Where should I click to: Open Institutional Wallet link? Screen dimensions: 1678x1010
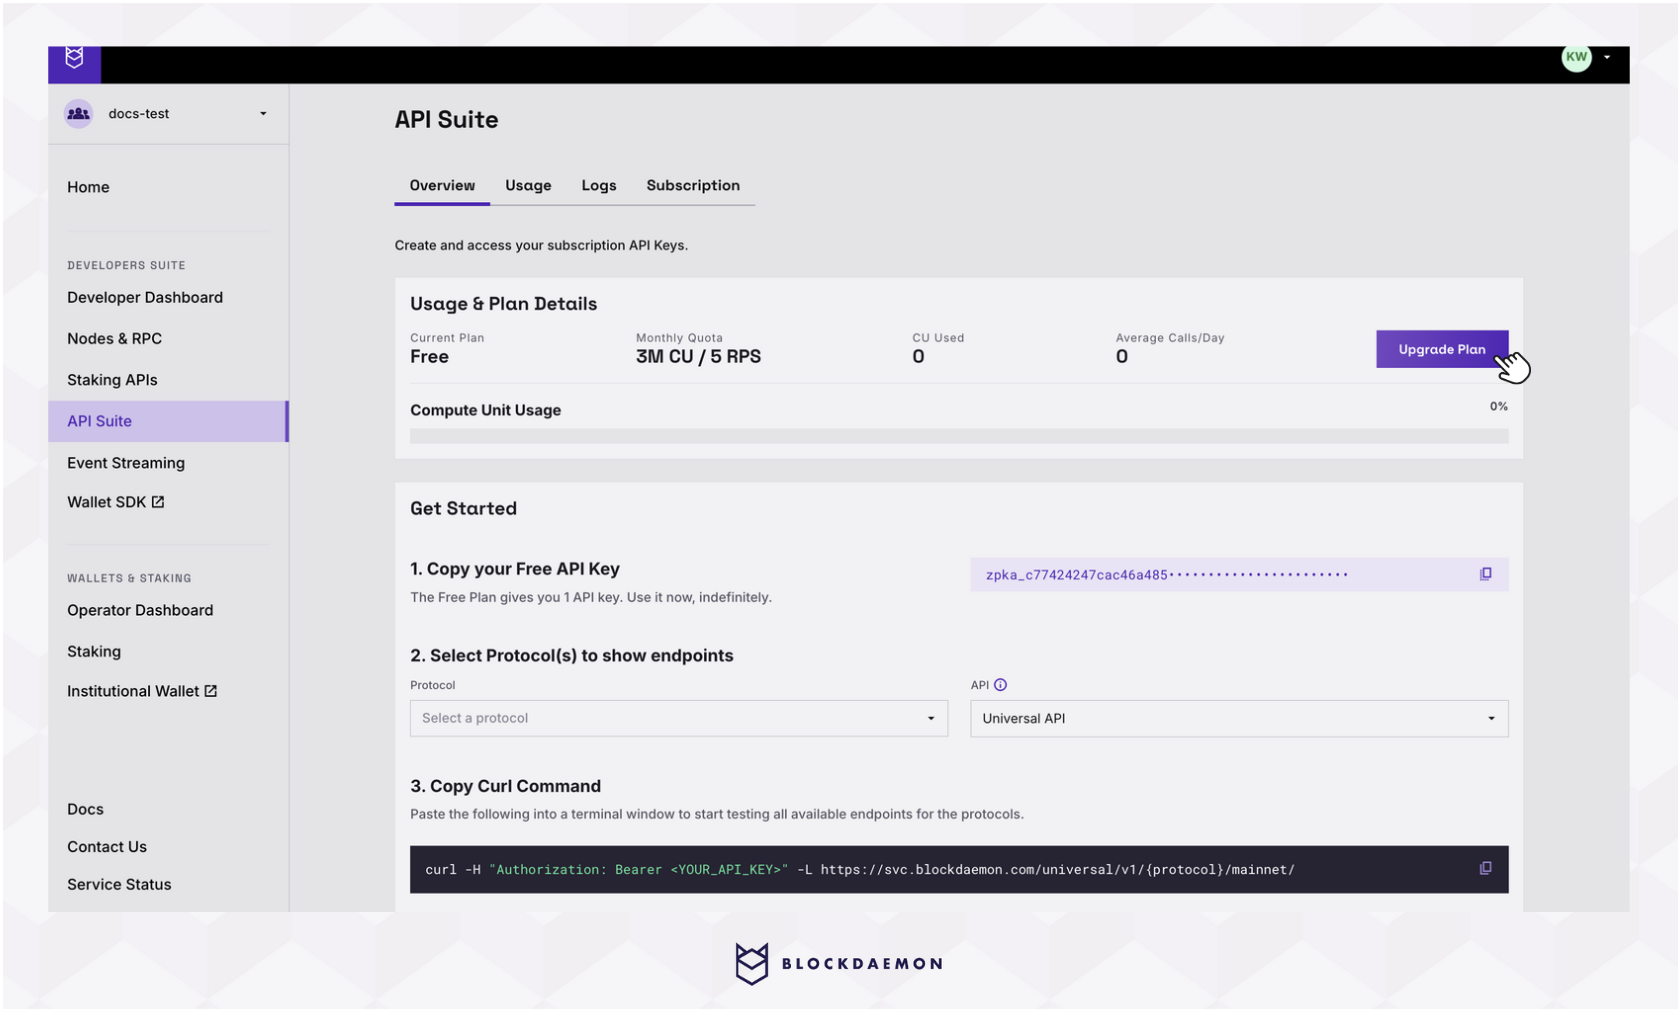click(133, 691)
